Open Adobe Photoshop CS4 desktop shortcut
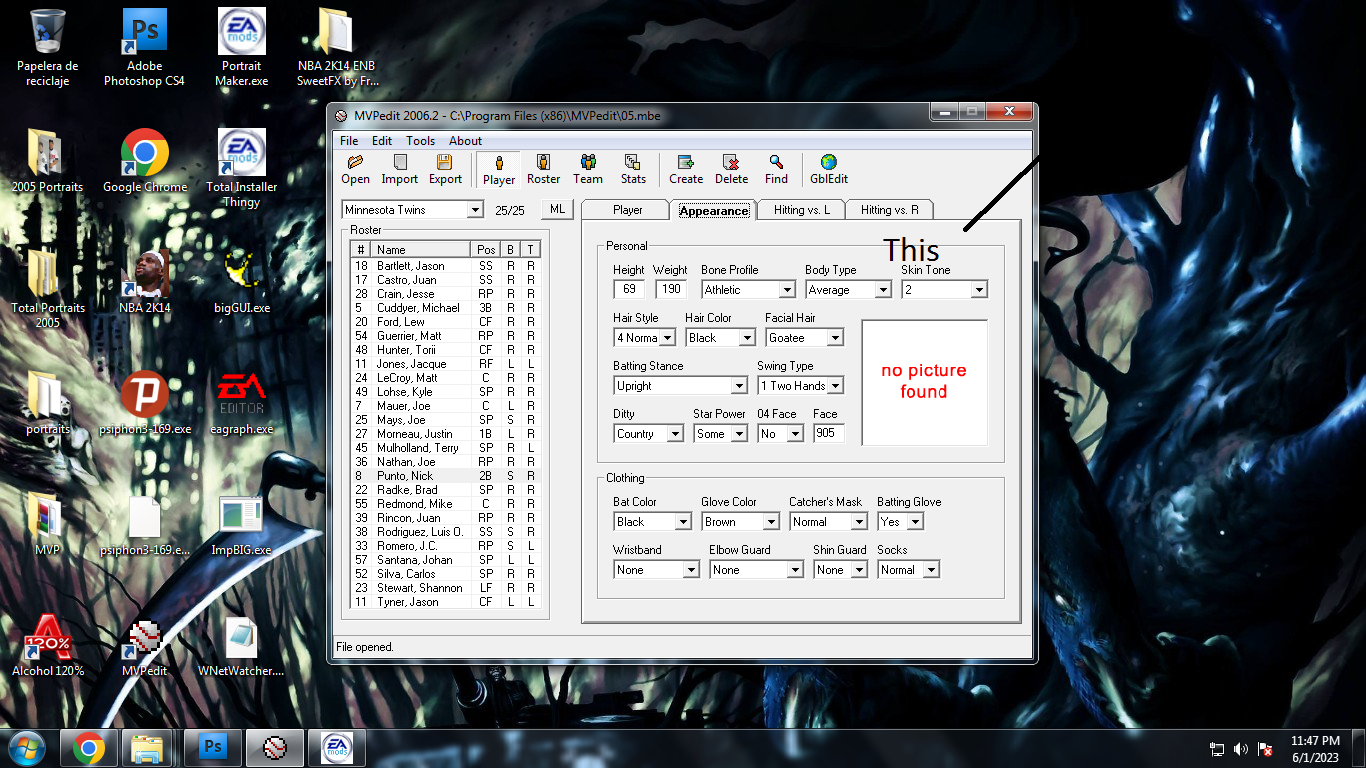This screenshot has height=768, width=1366. click(x=144, y=48)
